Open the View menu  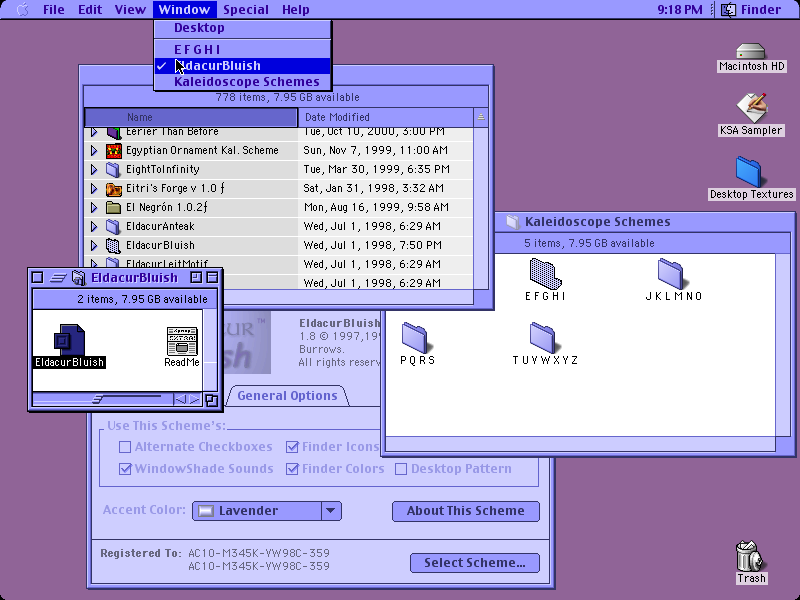coord(130,10)
